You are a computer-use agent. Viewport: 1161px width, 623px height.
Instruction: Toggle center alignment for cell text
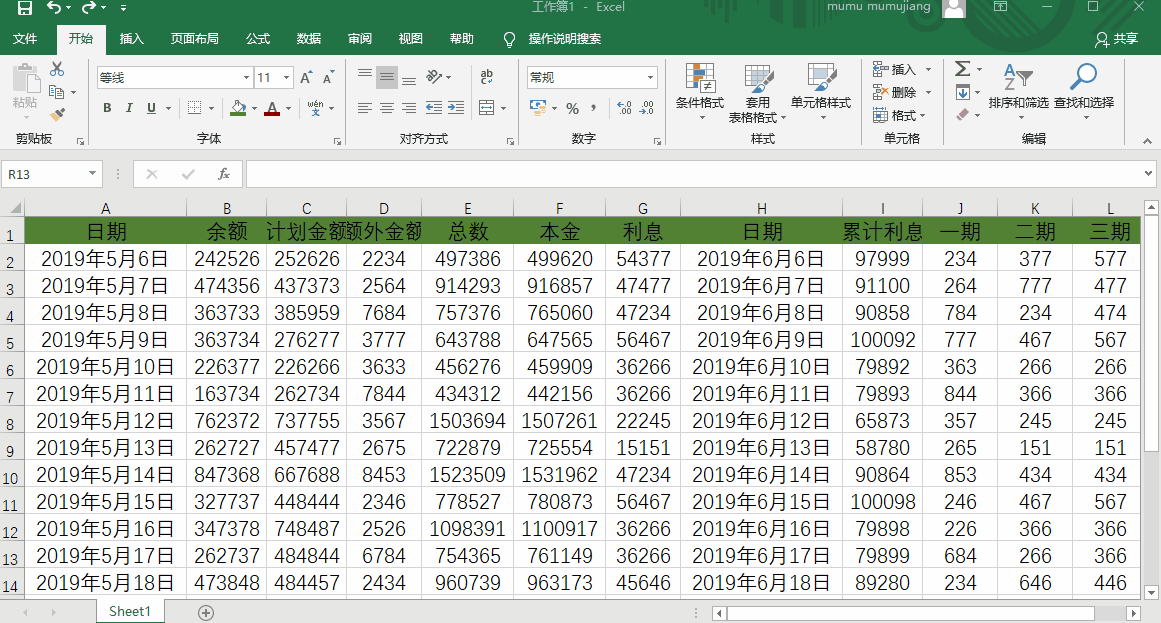pyautogui.click(x=387, y=108)
